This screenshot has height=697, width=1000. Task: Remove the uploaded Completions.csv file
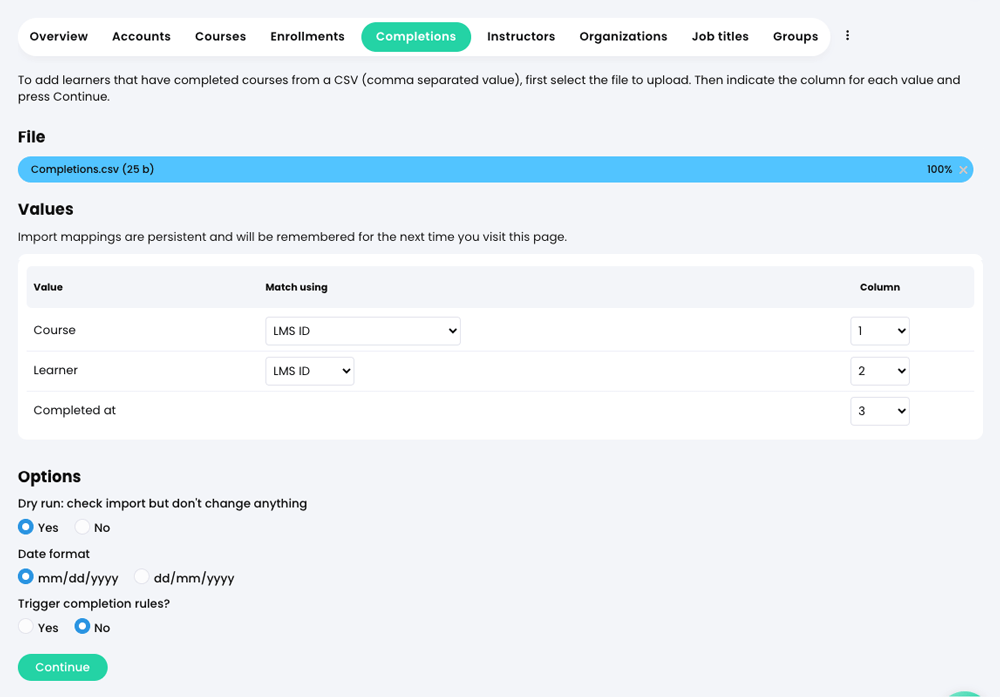point(962,169)
